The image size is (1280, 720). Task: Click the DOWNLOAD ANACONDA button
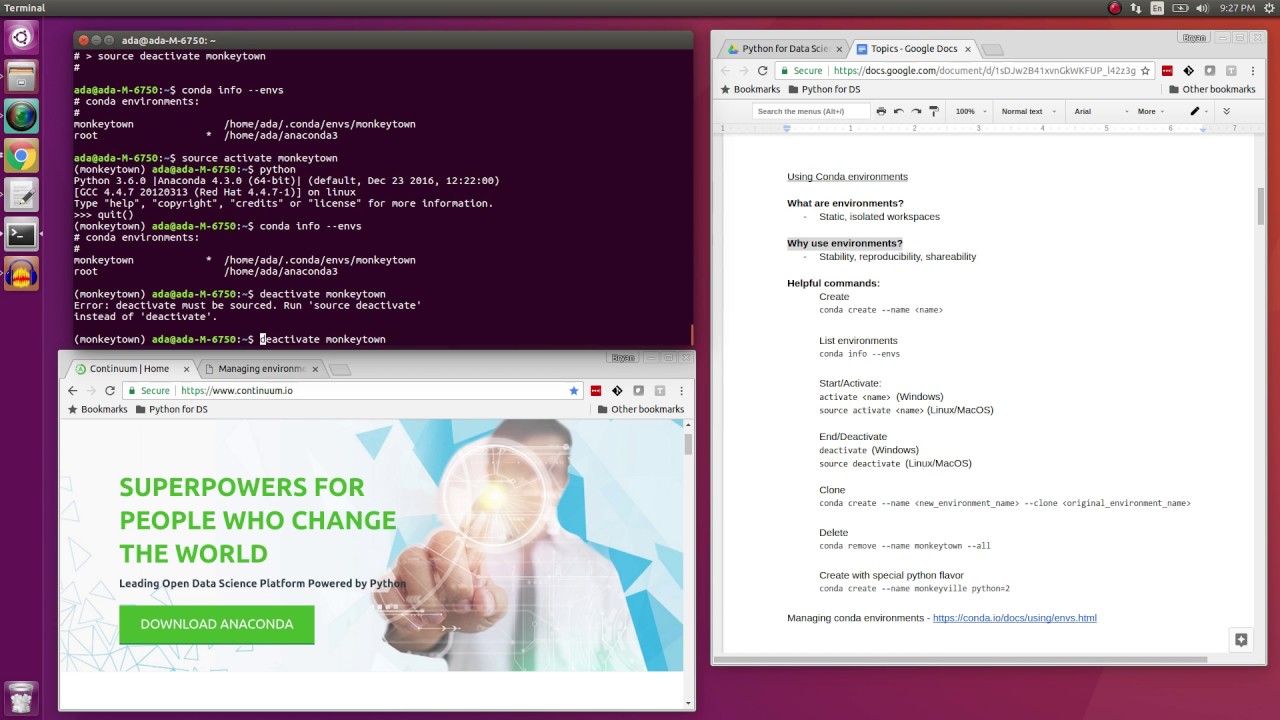(x=217, y=625)
